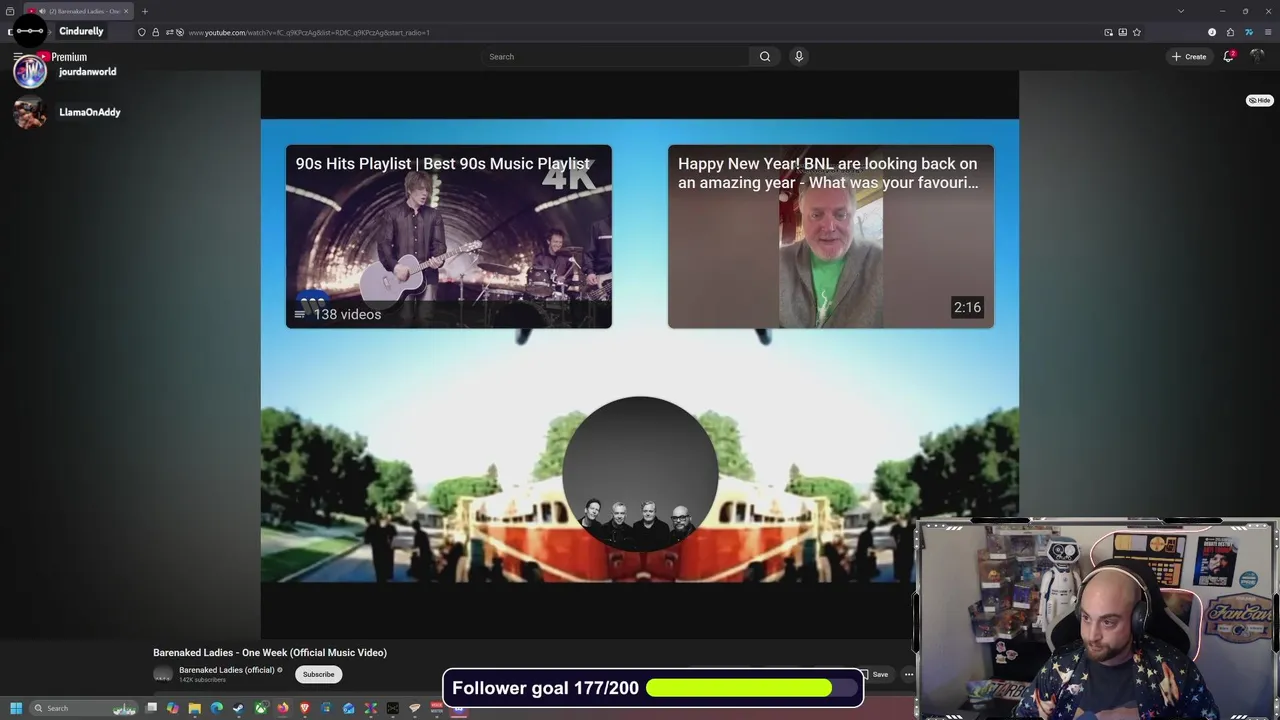Screen dimensions: 1280x720
Task: Click the tracking protection shield icon
Action: point(142,32)
